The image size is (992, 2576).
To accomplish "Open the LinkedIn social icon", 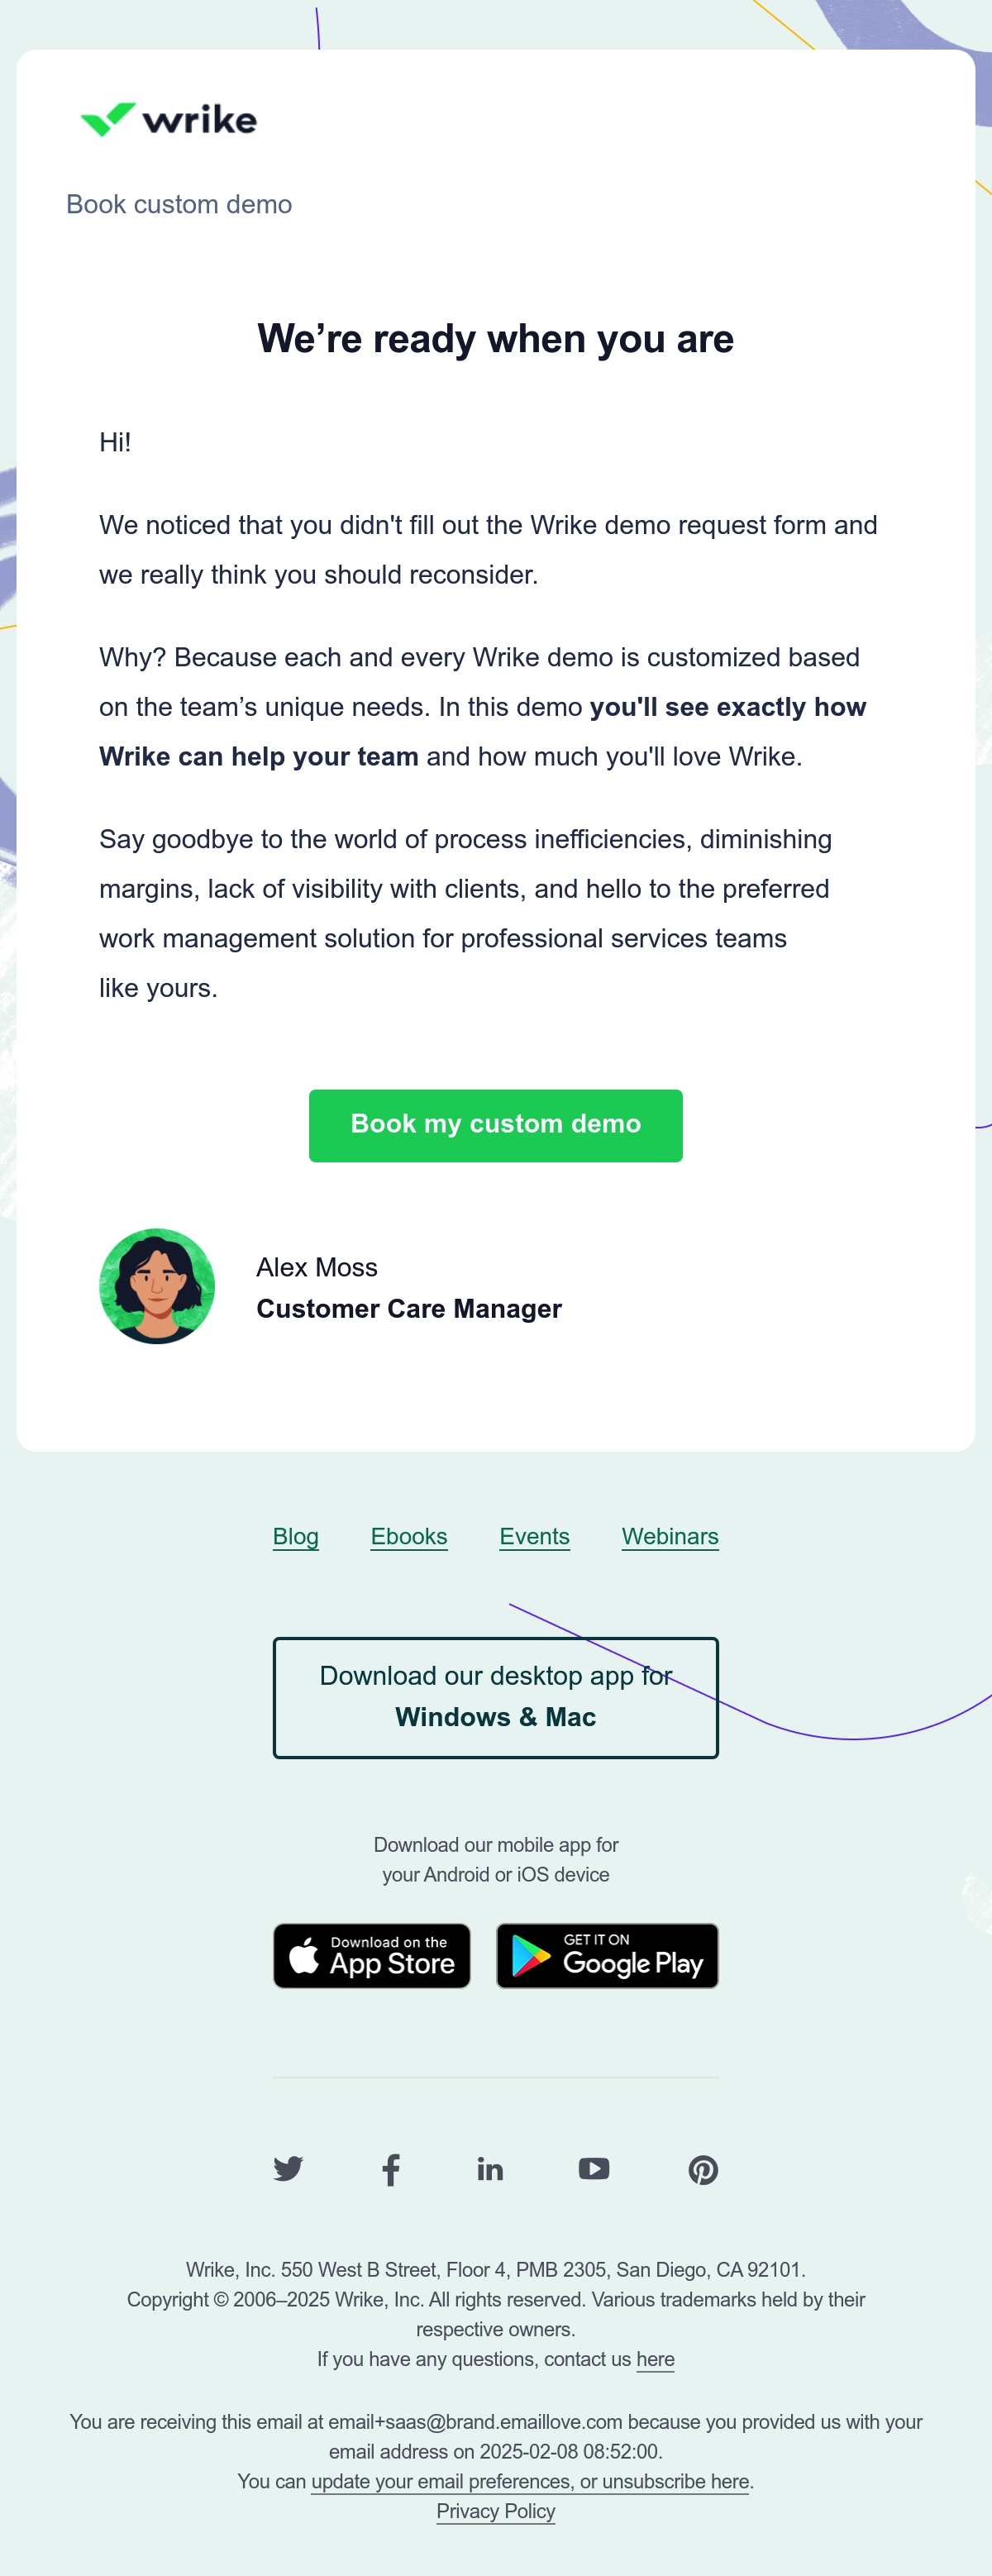I will pos(490,2169).
